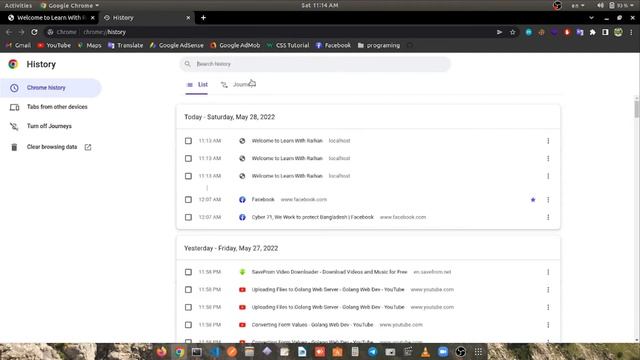Switch to the List view tab
The image size is (640, 360).
(x=197, y=85)
